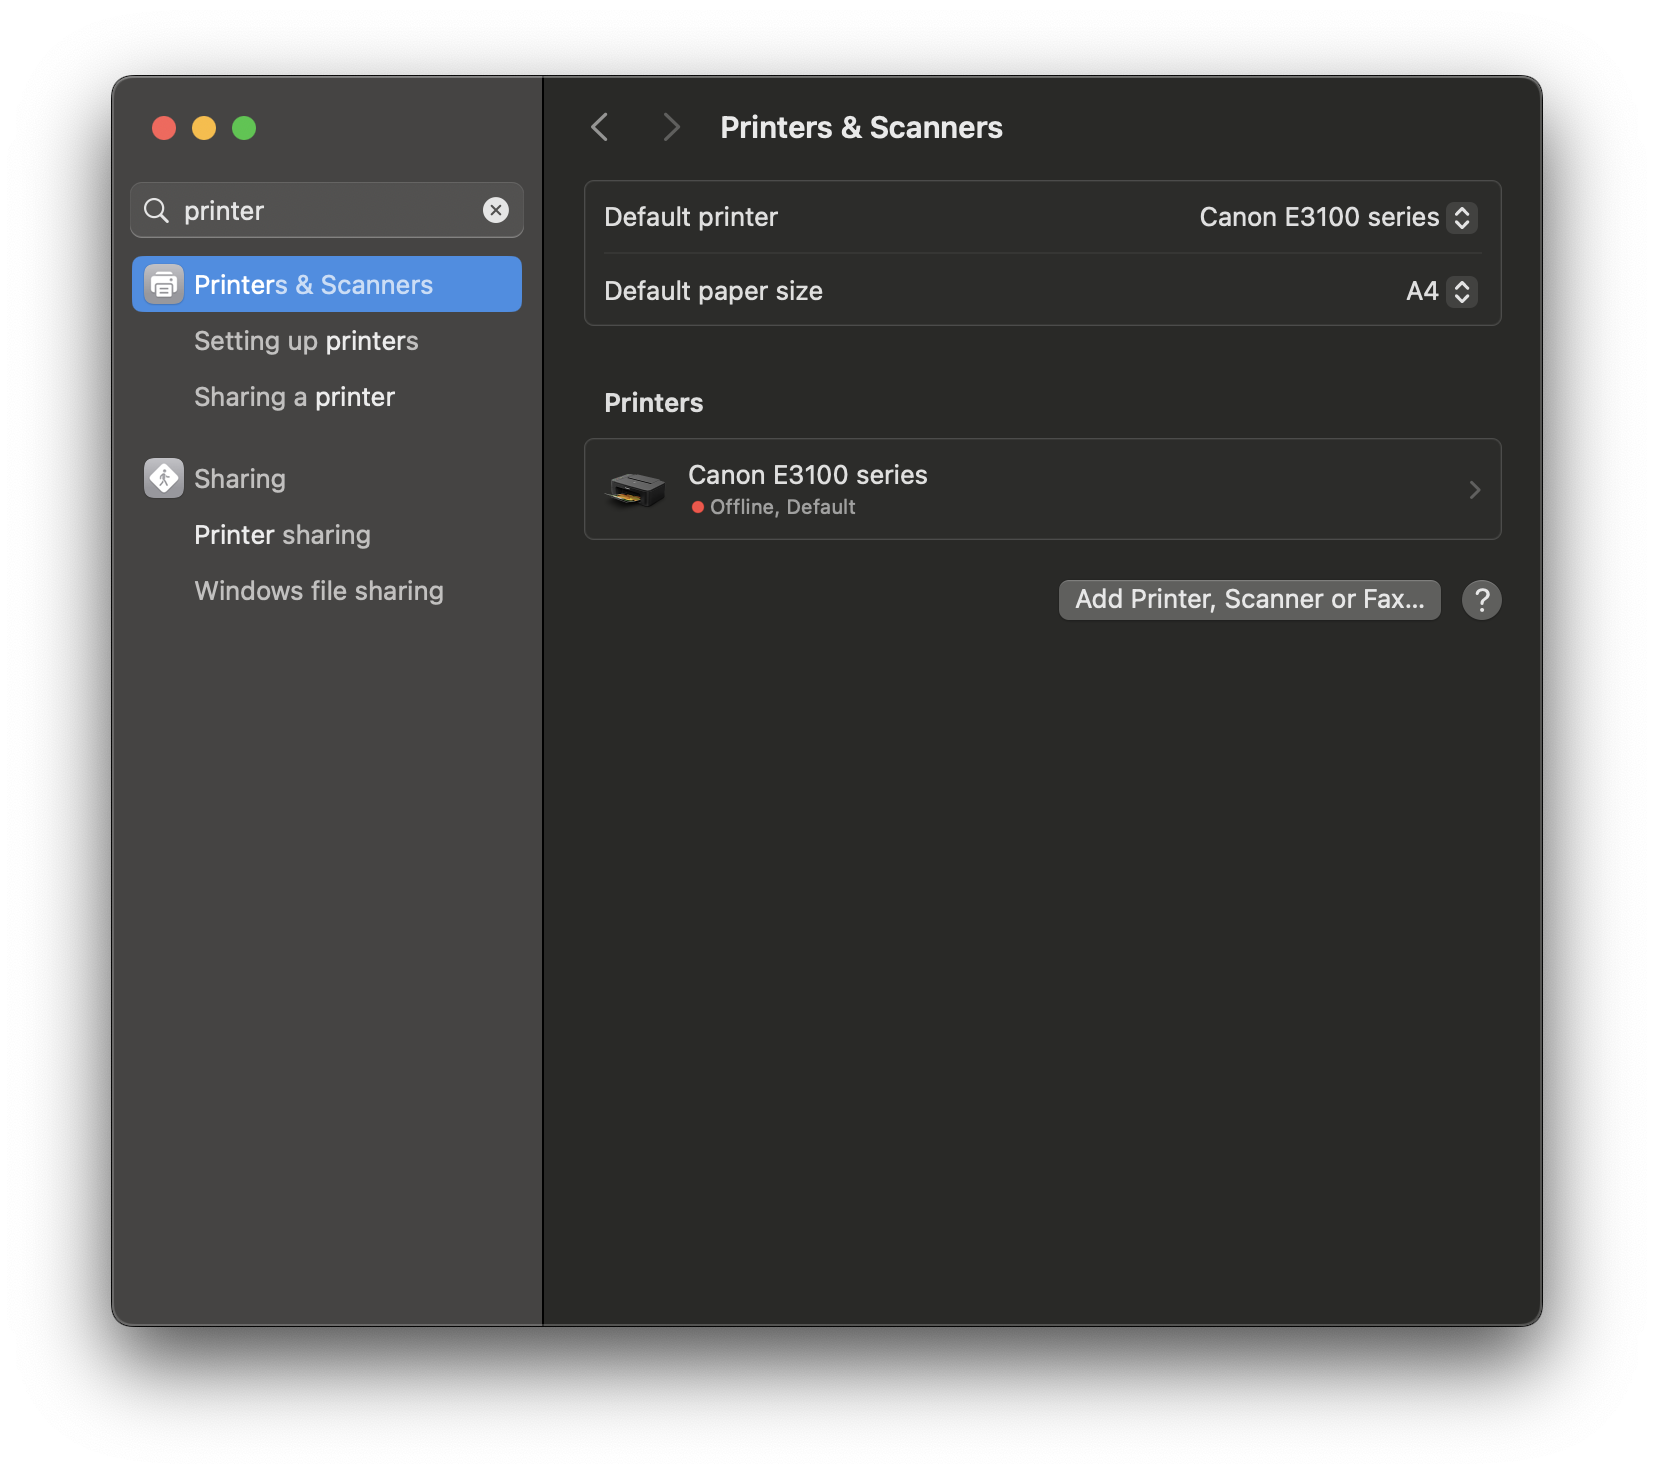
Task: Click the magnifying glass search icon
Action: pyautogui.click(x=157, y=210)
